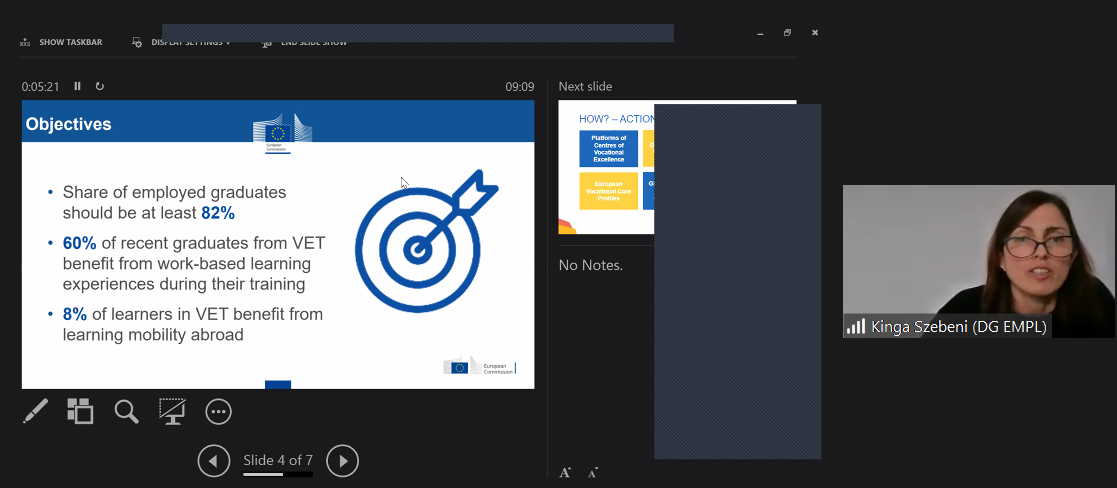Image resolution: width=1117 pixels, height=488 pixels.
Task: Restart the slide timer
Action: click(x=100, y=86)
